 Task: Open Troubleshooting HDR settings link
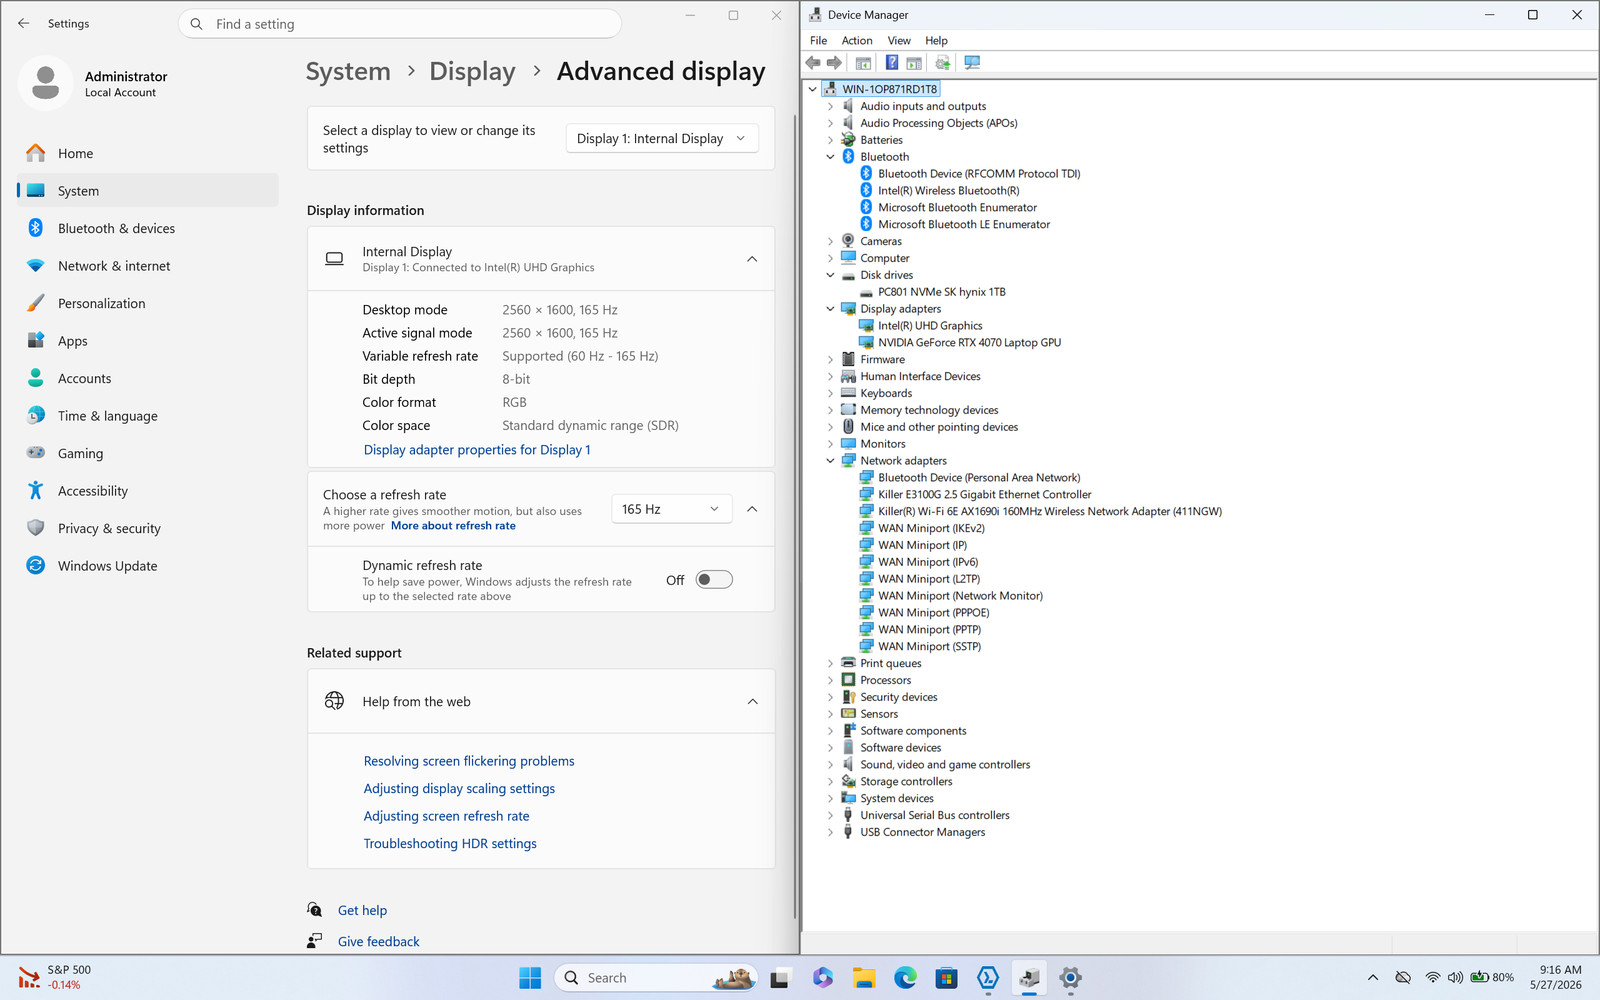(450, 844)
